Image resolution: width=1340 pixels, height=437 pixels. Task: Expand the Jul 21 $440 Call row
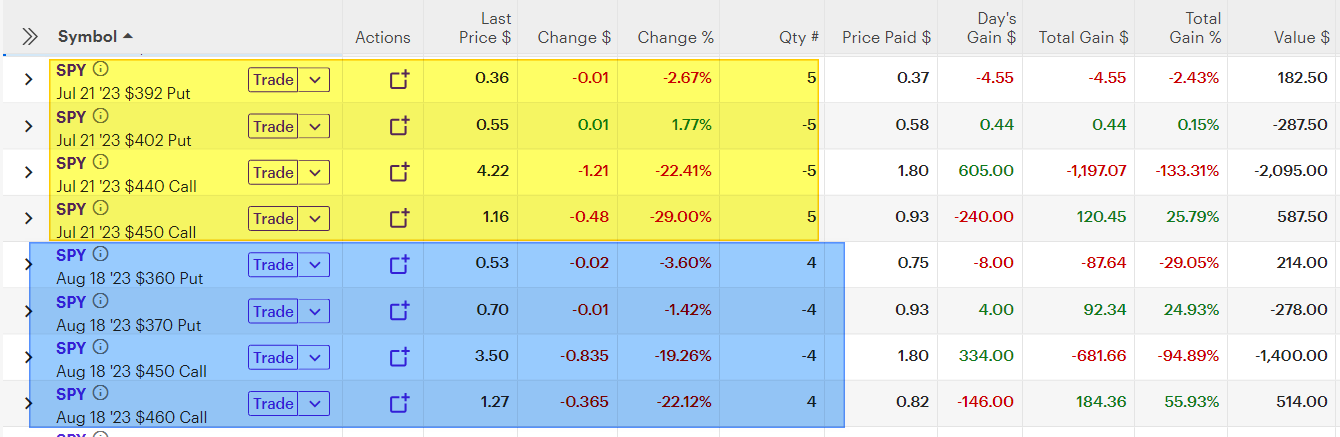tap(28, 172)
